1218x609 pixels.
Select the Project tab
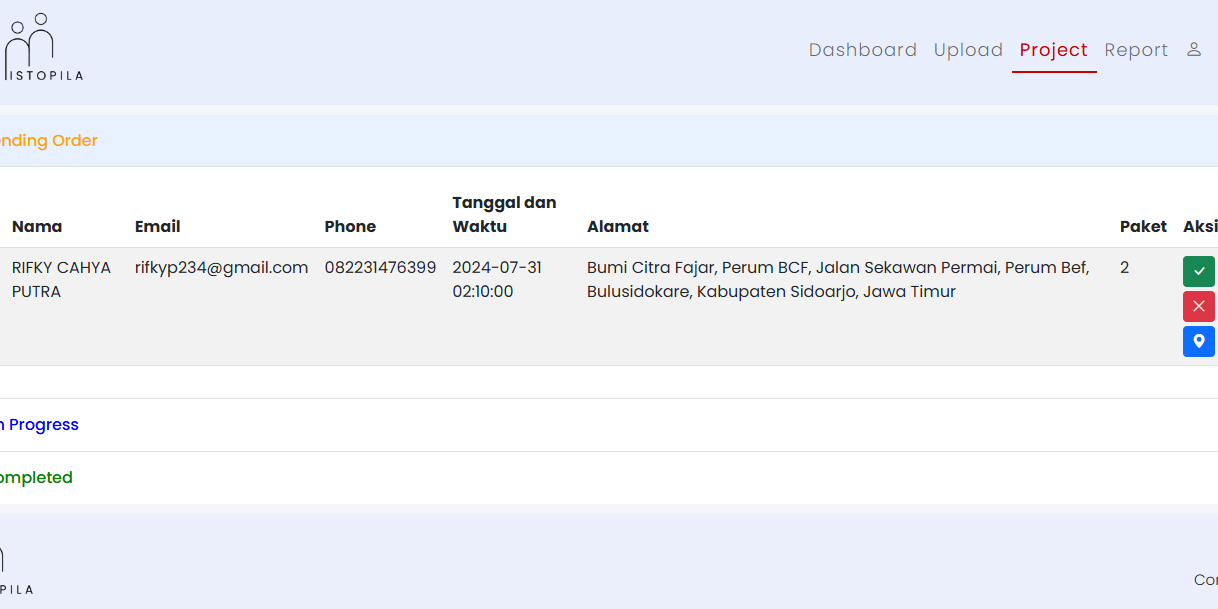point(1053,50)
